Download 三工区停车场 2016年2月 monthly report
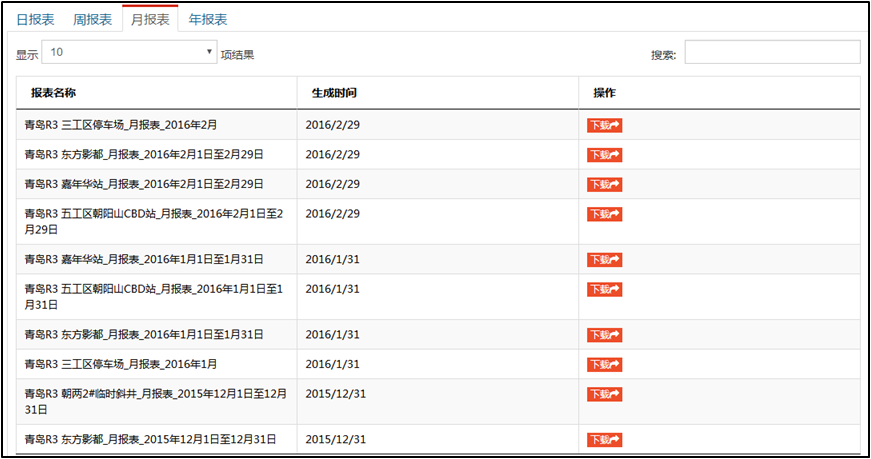The height and width of the screenshot is (459, 871). pos(604,126)
